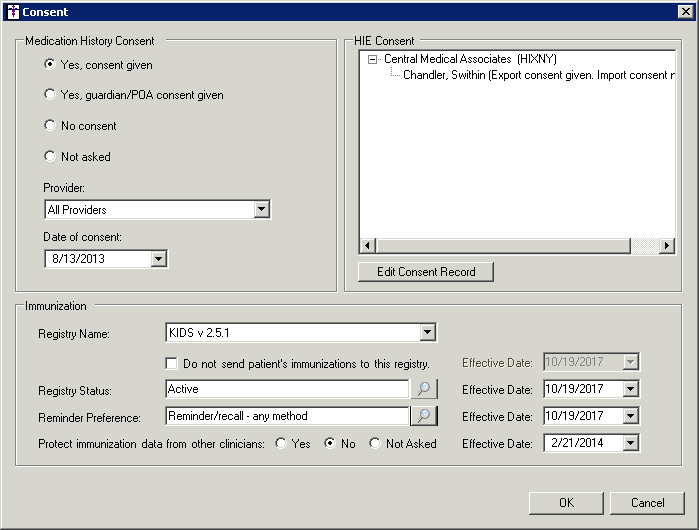The image size is (699, 530).
Task: Enable 'Do not send patient's immunizations' checkbox
Action: point(172,363)
